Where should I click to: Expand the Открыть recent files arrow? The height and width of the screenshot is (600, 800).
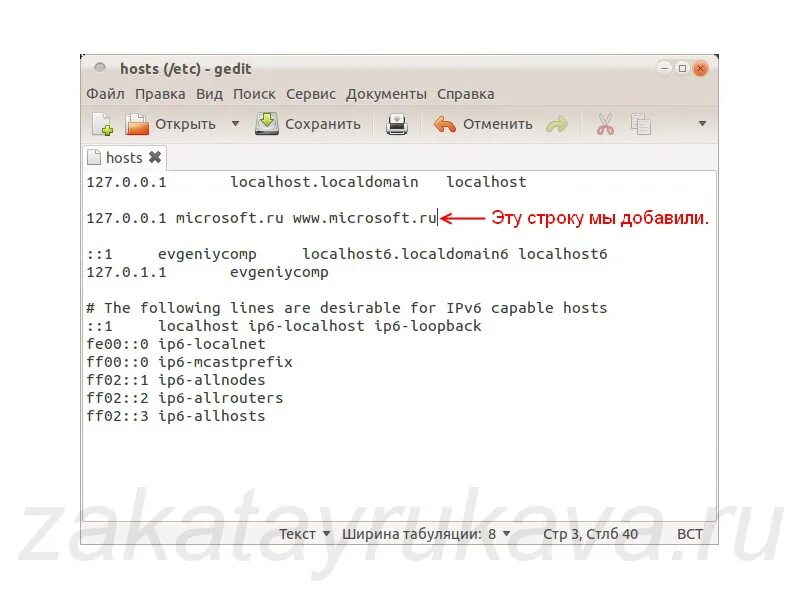pos(235,123)
